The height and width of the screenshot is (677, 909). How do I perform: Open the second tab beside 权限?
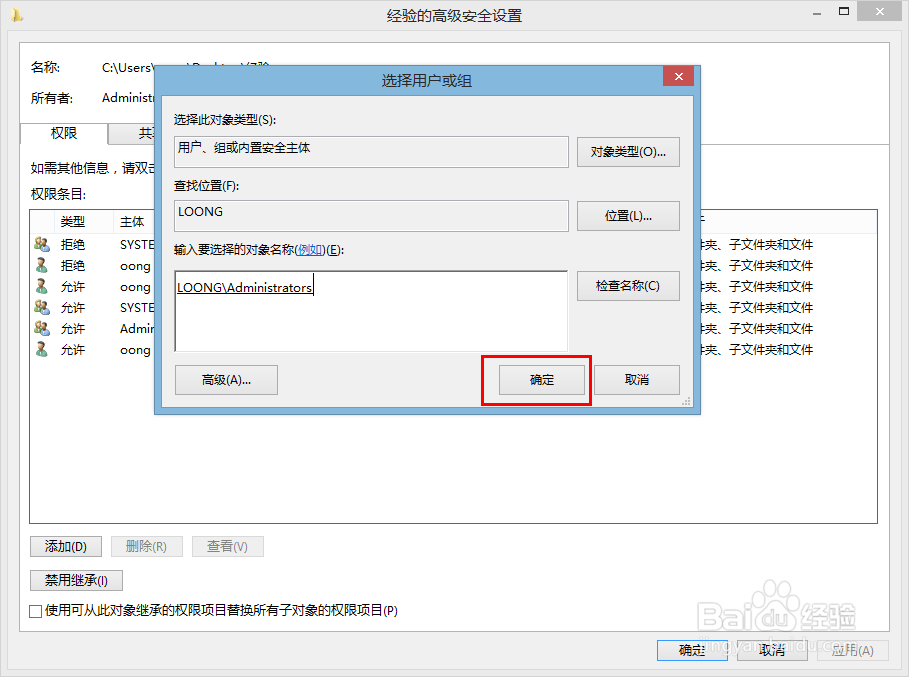[x=145, y=133]
